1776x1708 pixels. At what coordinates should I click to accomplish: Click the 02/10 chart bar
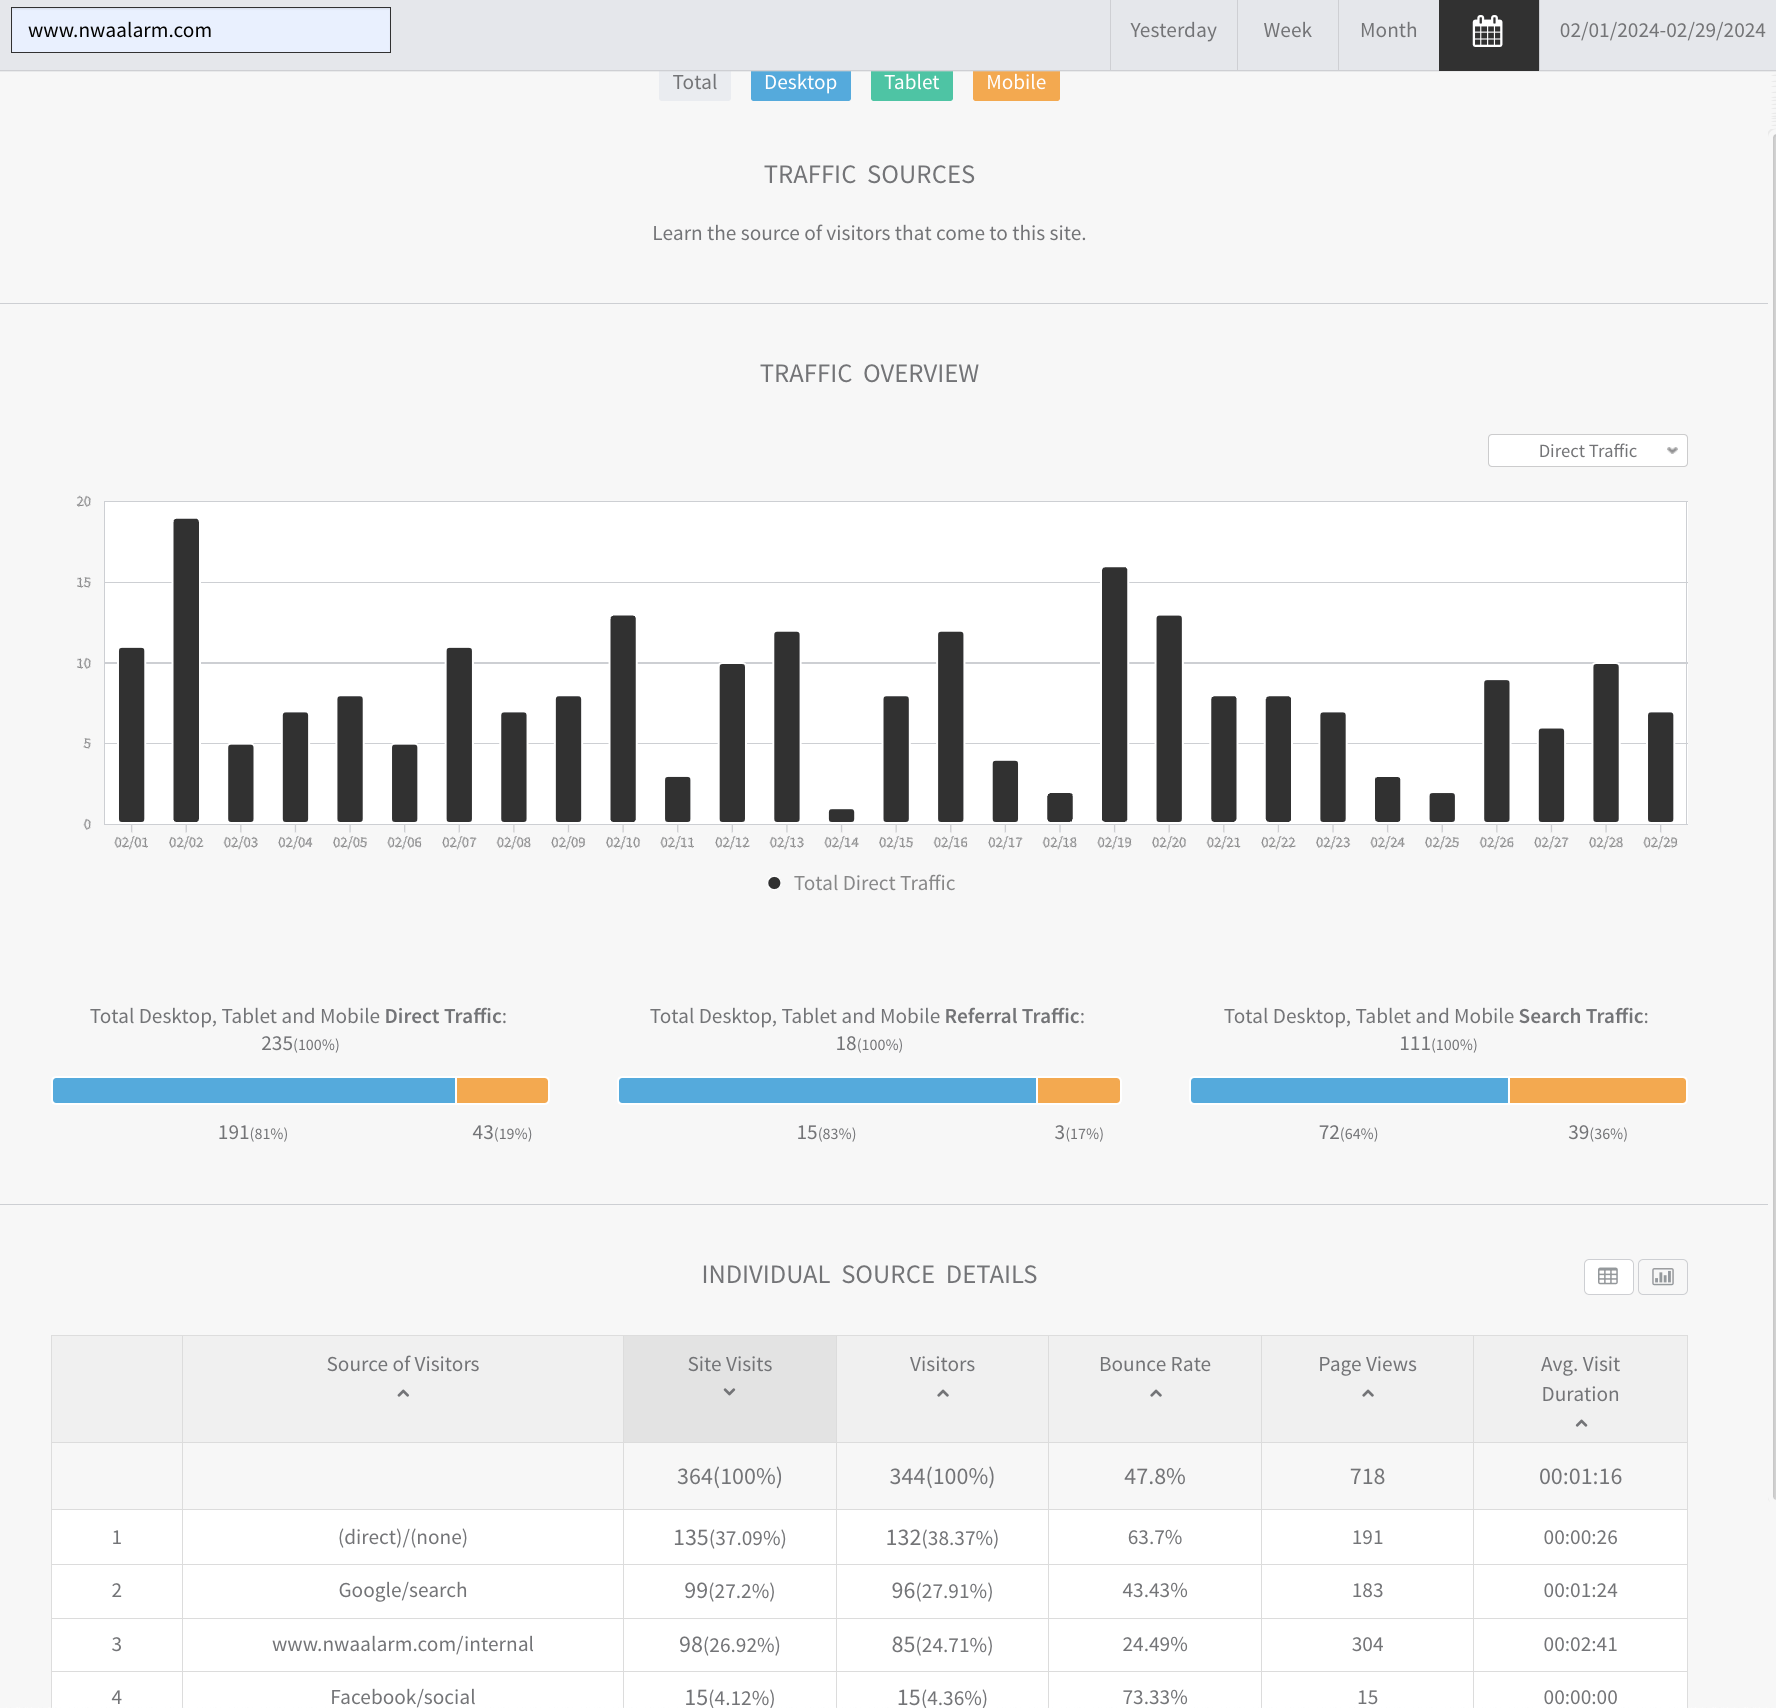click(623, 719)
